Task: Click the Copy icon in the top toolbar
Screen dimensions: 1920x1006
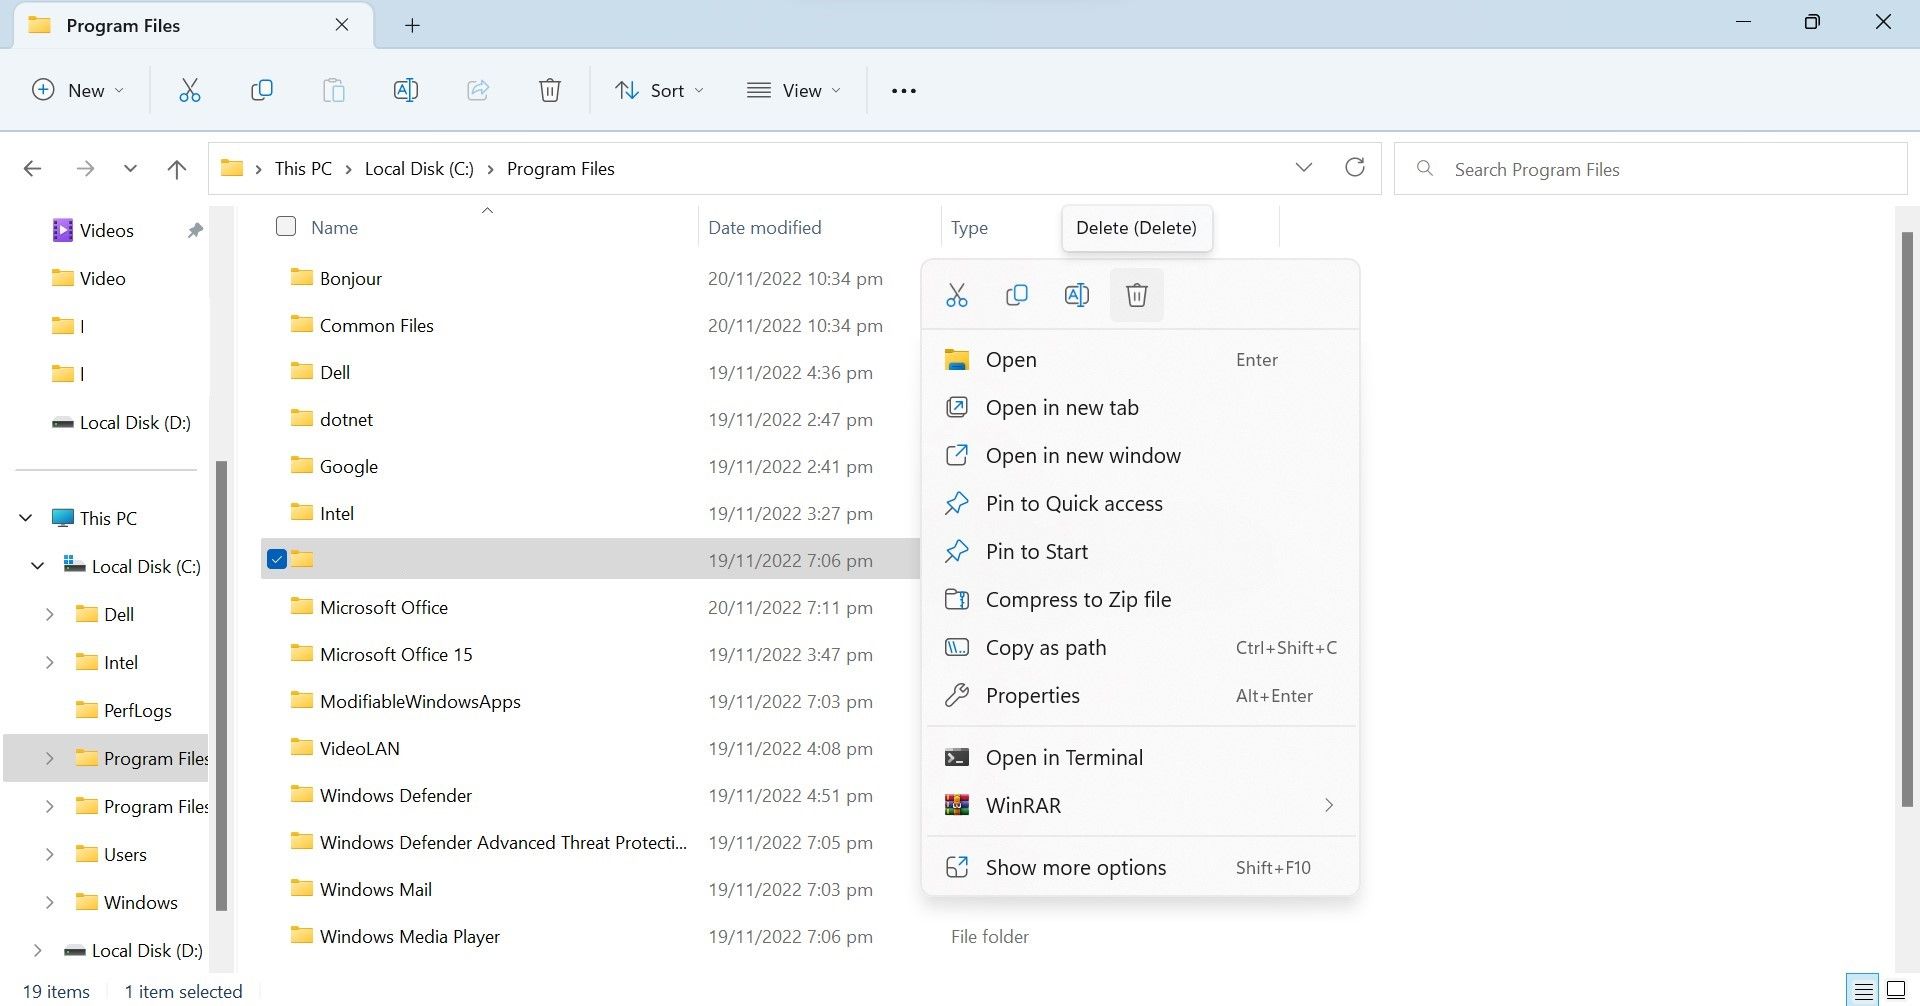Action: tap(262, 90)
